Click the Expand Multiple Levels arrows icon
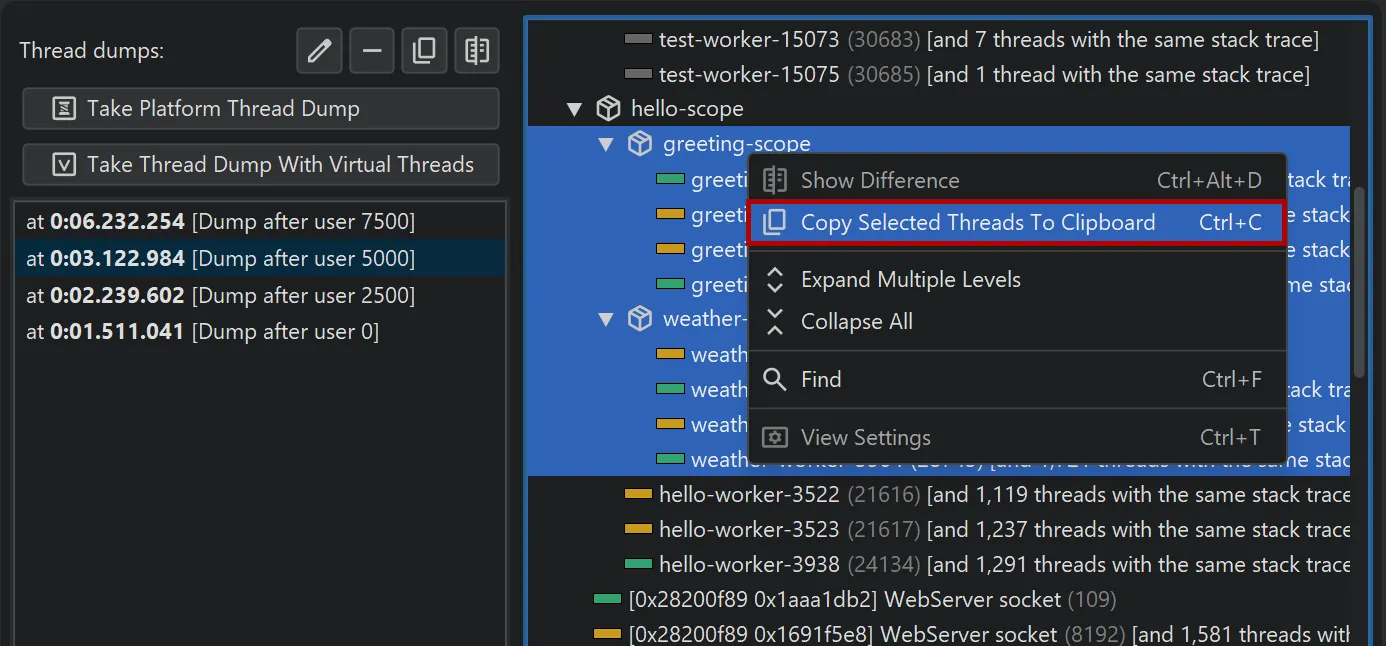The image size is (1386, 646). 775,280
